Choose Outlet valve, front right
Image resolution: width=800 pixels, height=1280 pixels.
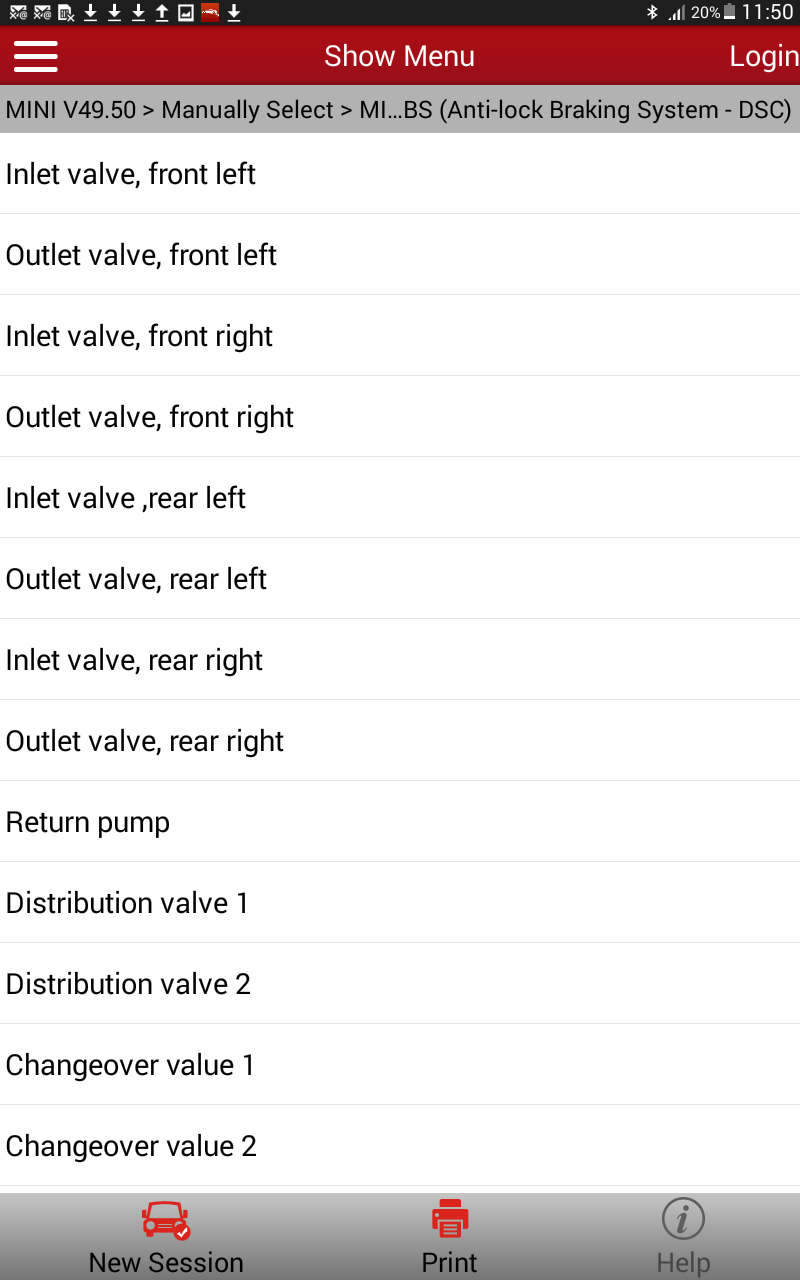150,417
